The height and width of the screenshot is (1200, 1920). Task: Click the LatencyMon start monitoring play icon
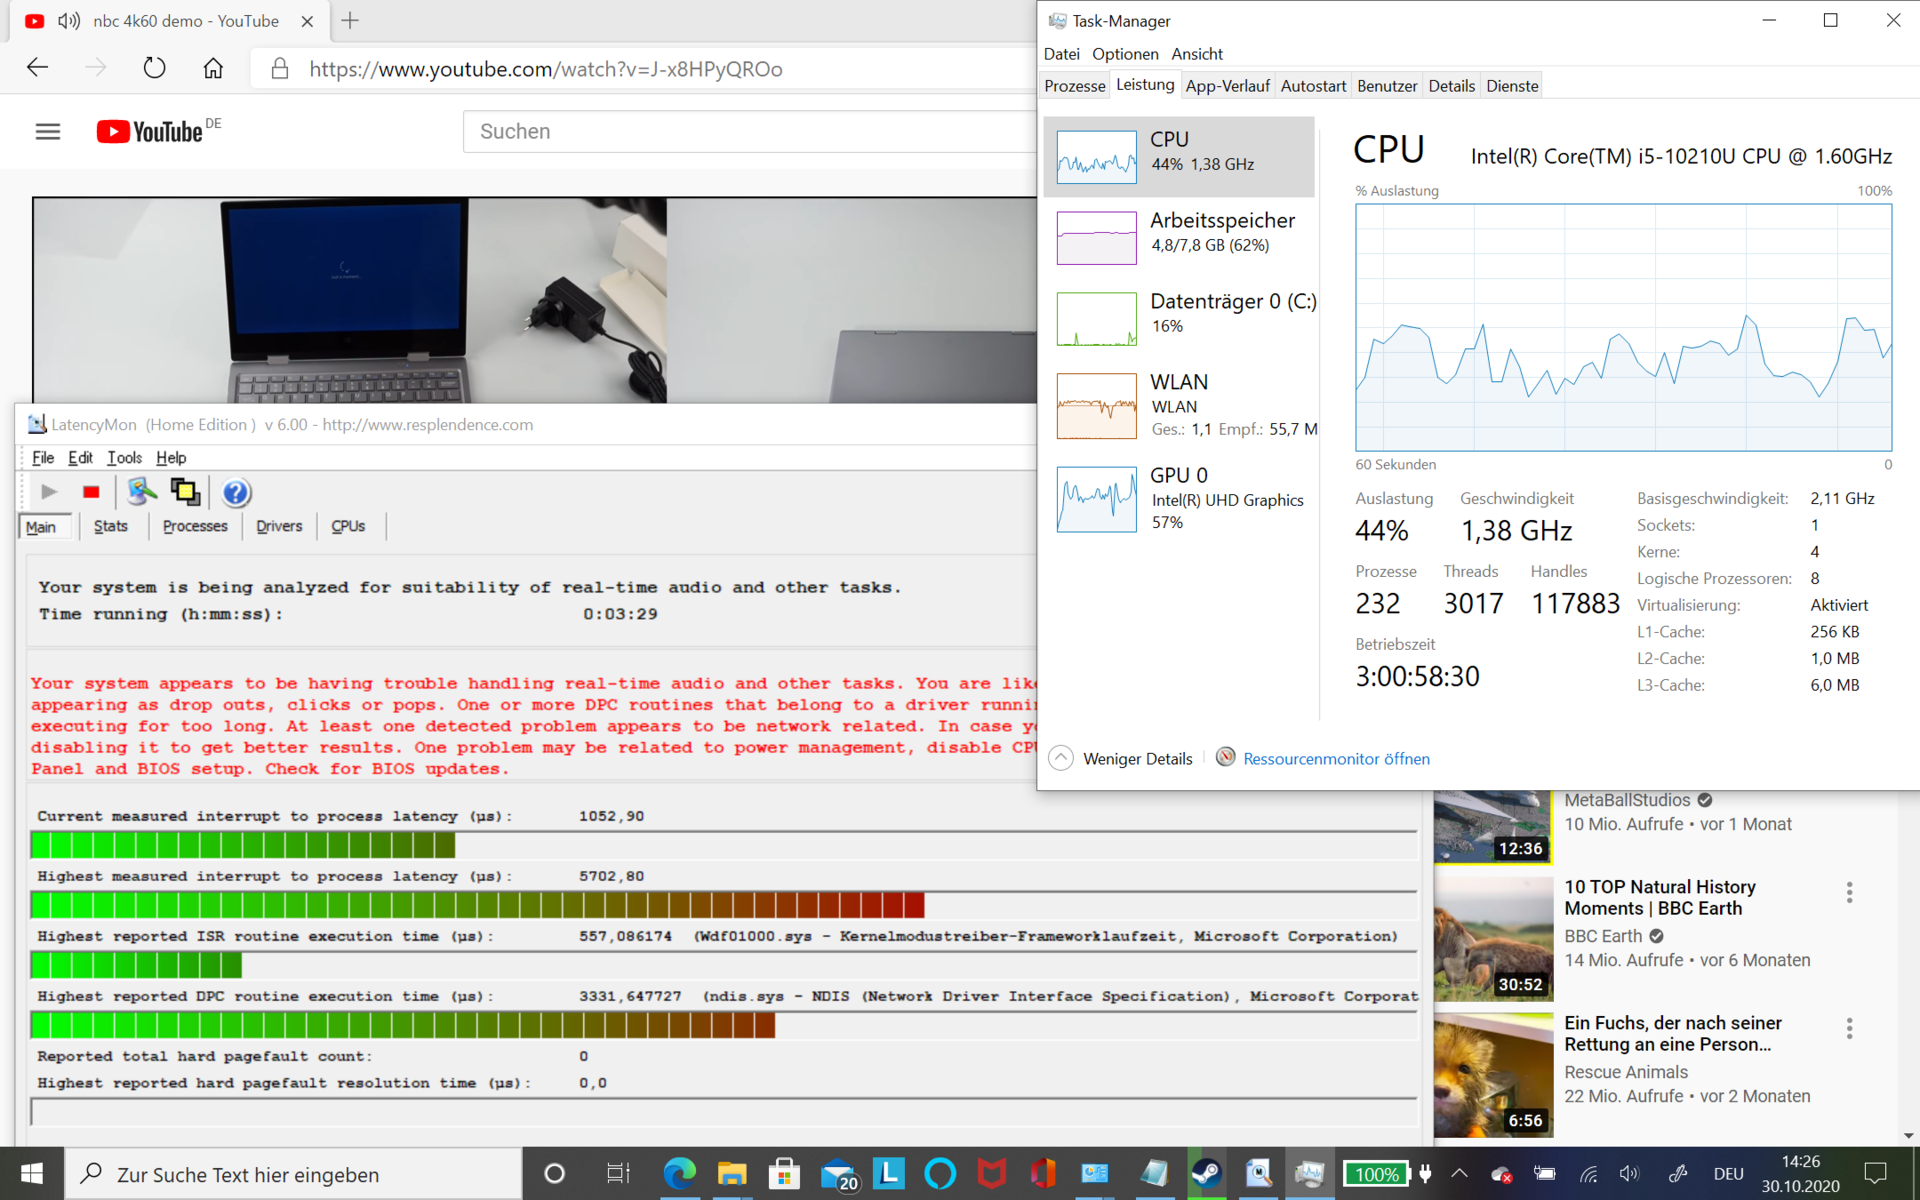(x=48, y=492)
